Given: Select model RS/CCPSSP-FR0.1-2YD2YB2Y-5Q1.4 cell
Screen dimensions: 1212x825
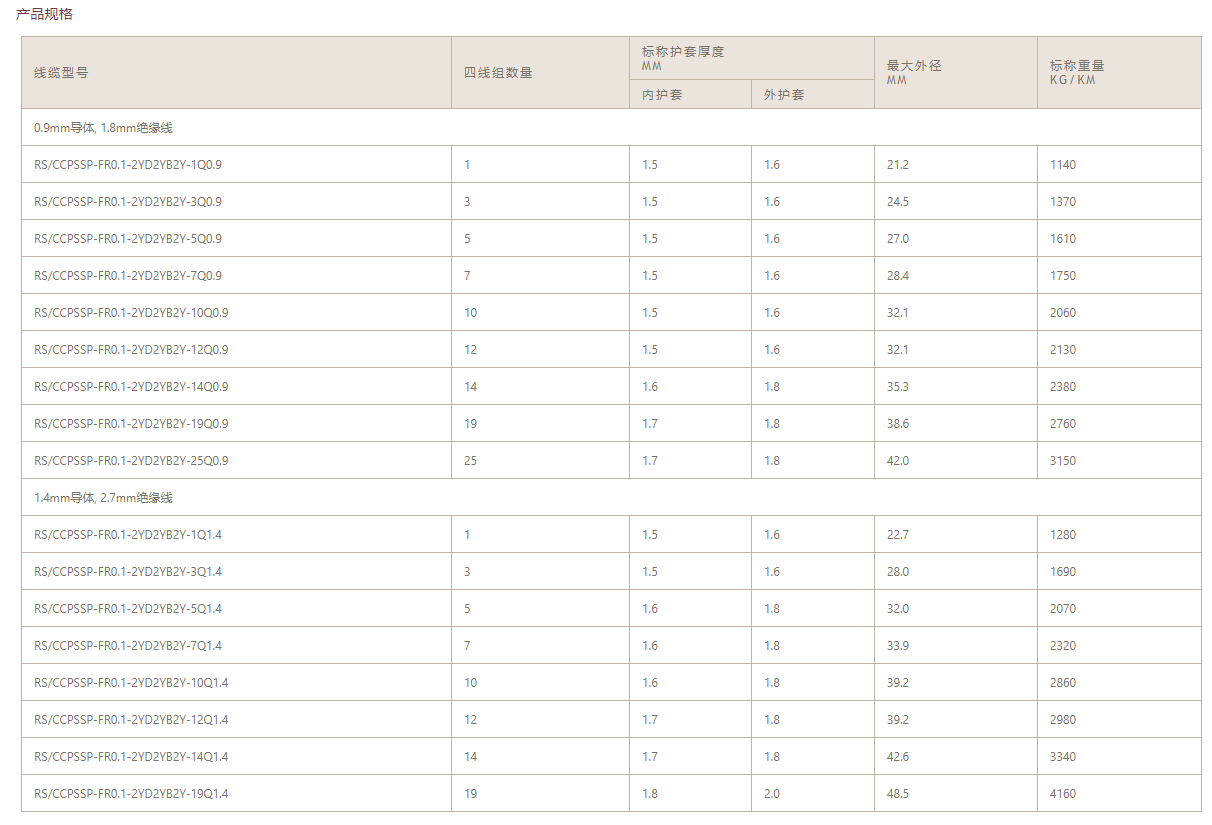Looking at the screenshot, I should (x=128, y=609).
